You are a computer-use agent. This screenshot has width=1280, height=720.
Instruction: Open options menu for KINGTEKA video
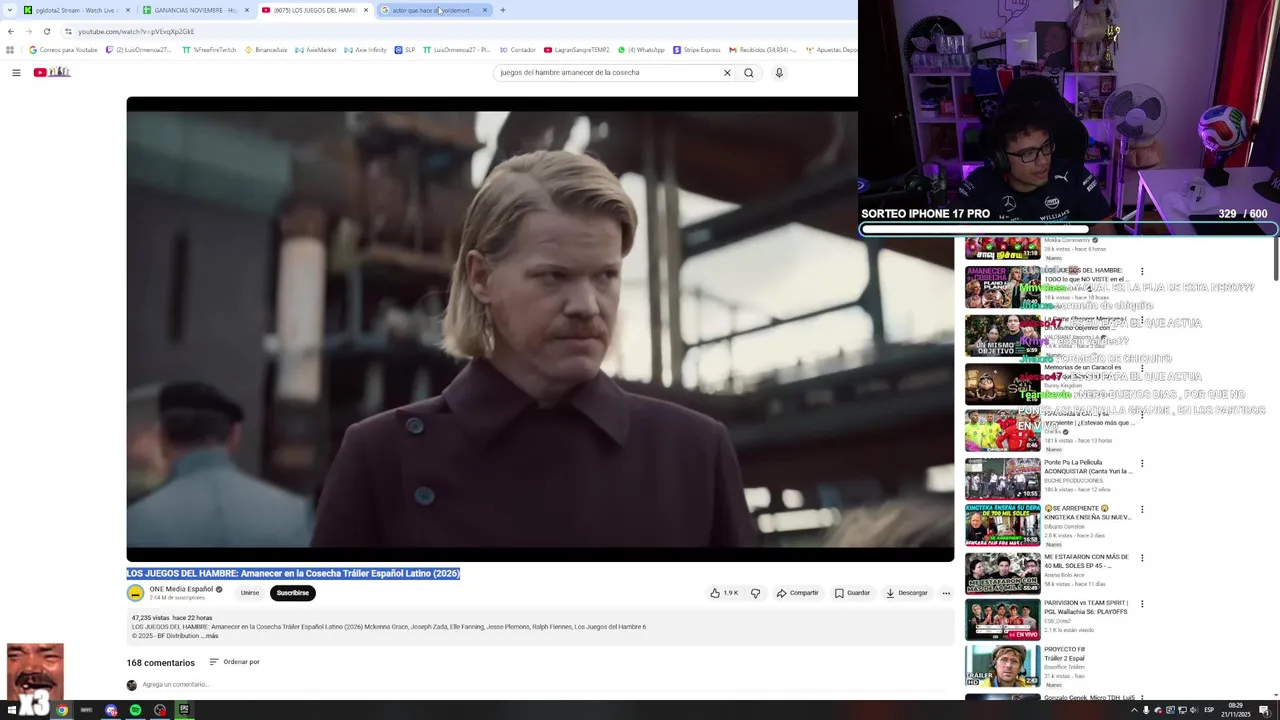[x=1142, y=510]
